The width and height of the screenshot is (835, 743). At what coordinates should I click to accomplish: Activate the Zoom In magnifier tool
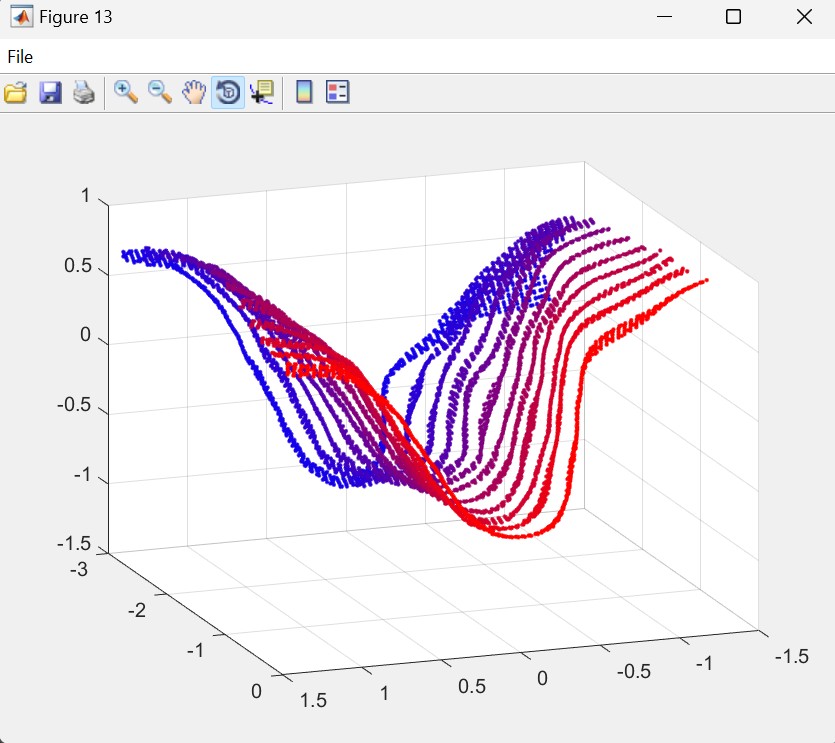point(125,93)
